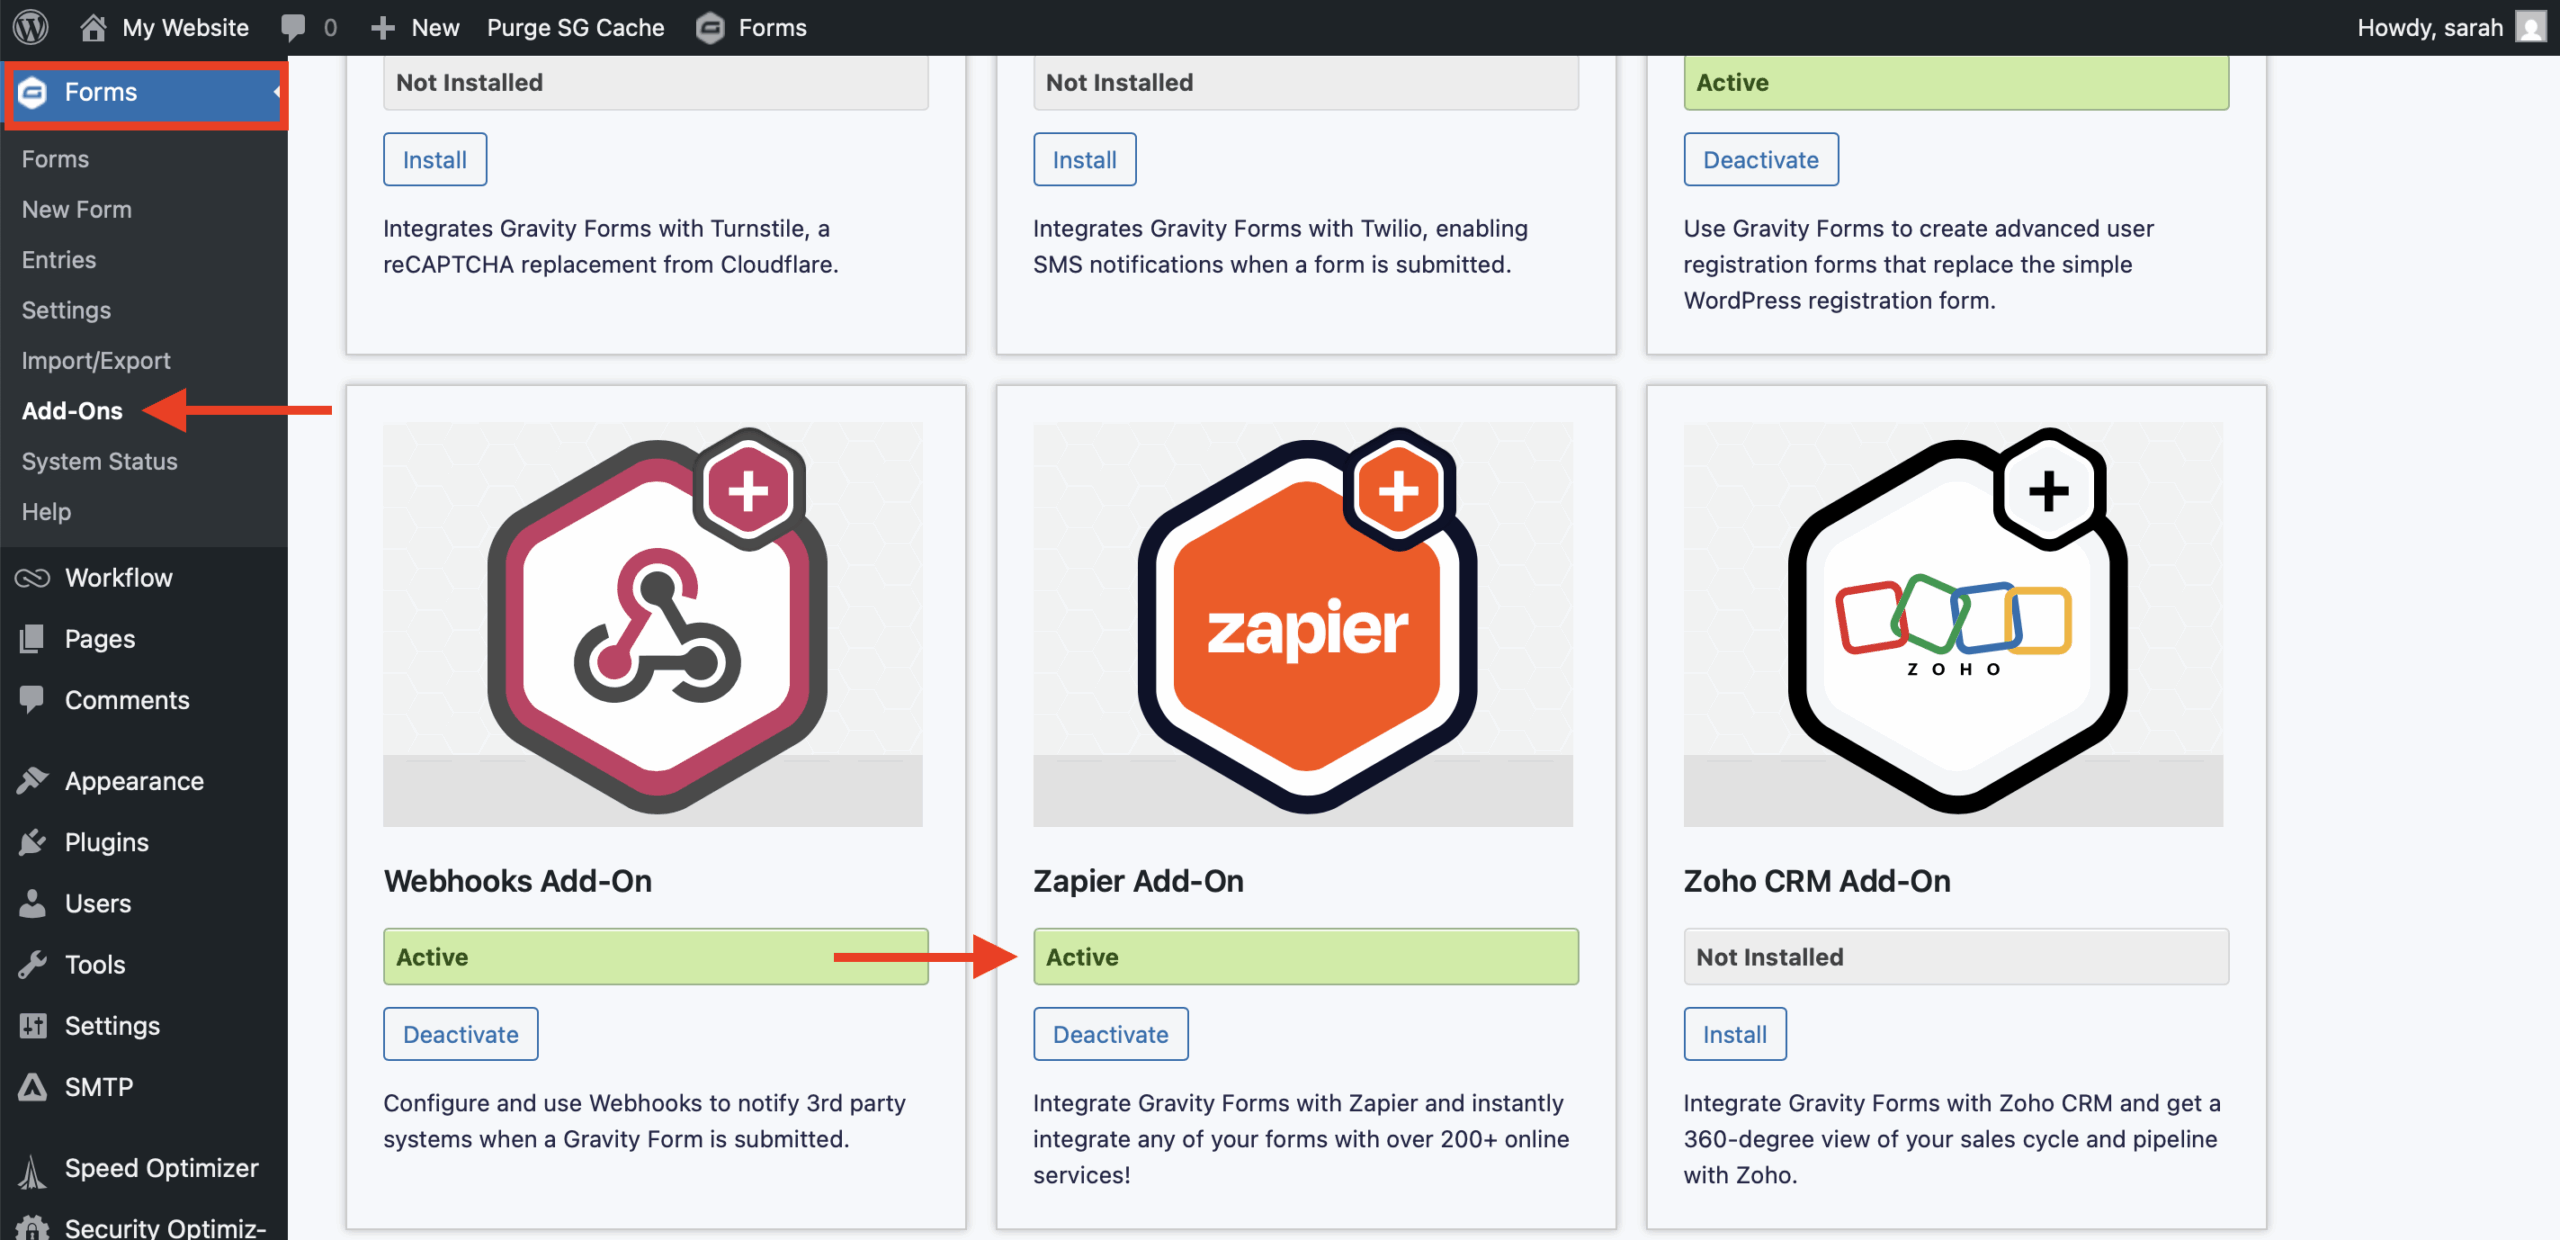The height and width of the screenshot is (1240, 2560).
Task: Open the New item dropdown
Action: click(414, 27)
